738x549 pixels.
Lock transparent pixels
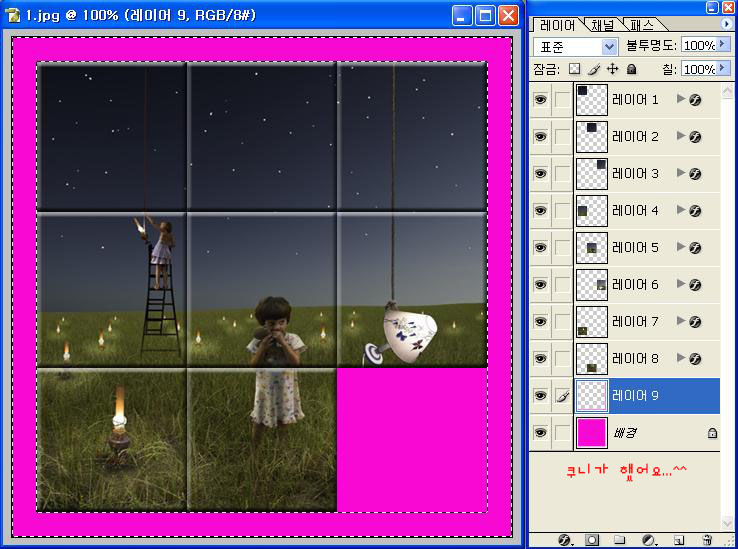574,69
